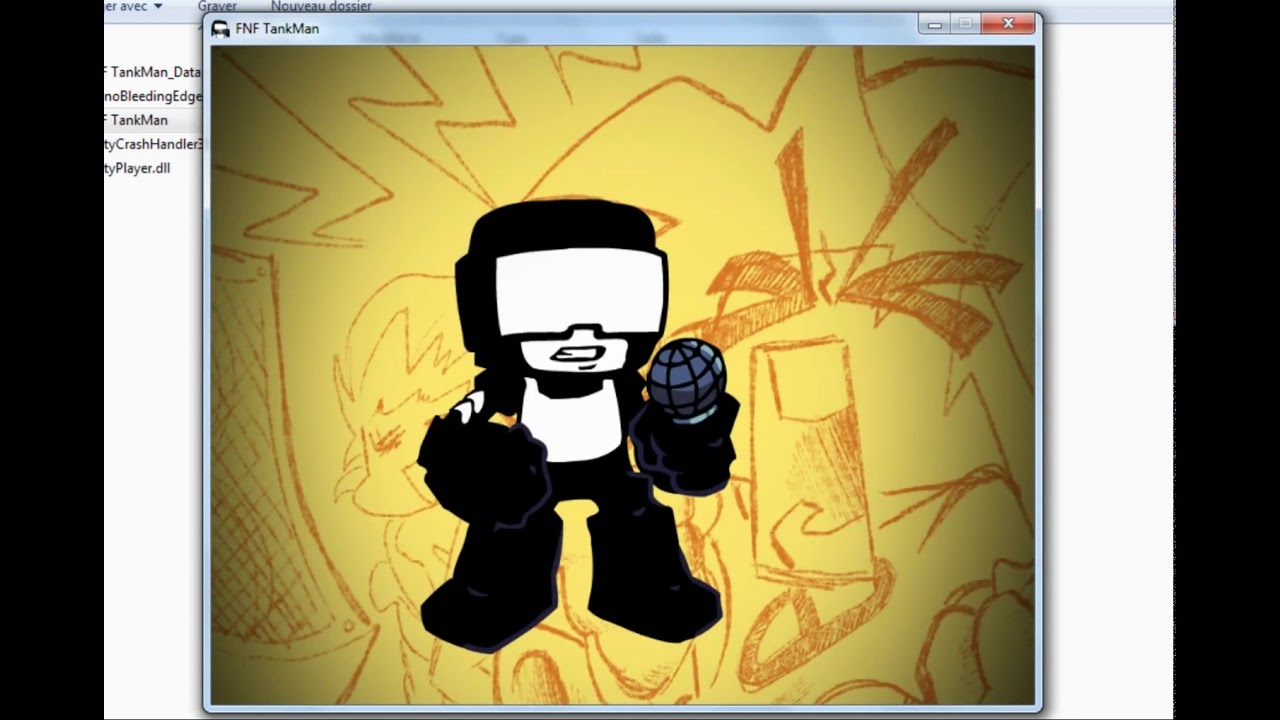Viewport: 1280px width, 720px height.
Task: Click the FNF TankMan title bar text
Action: 277,29
